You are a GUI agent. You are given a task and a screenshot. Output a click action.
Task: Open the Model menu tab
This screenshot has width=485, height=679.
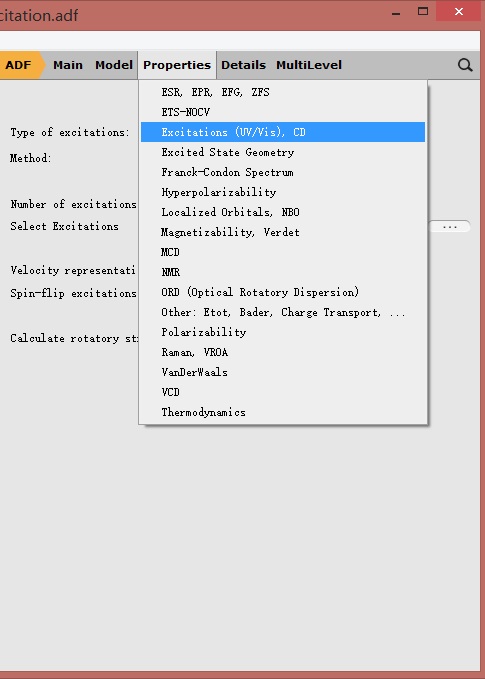coord(114,65)
